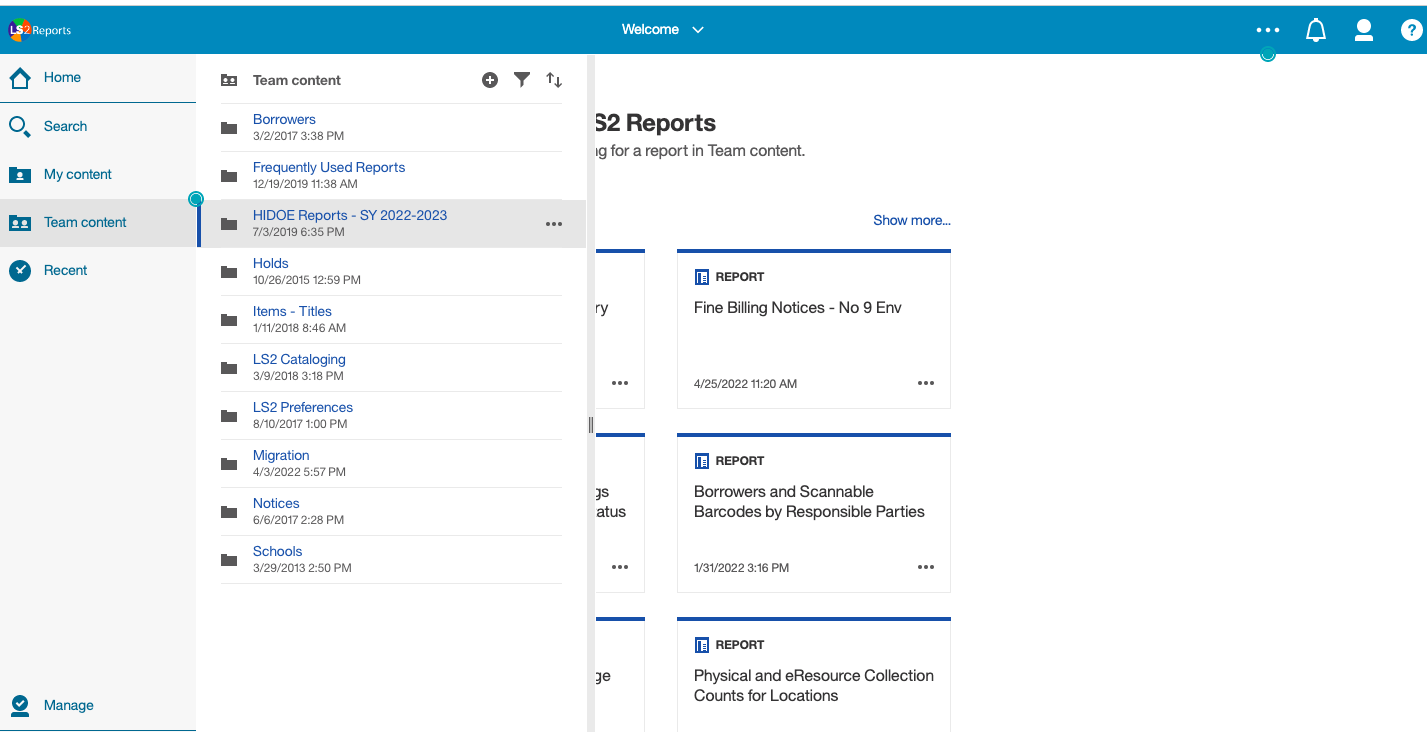Image resolution: width=1427 pixels, height=732 pixels.
Task: Click the folder icon next to LS2 Cataloging
Action: coord(229,368)
